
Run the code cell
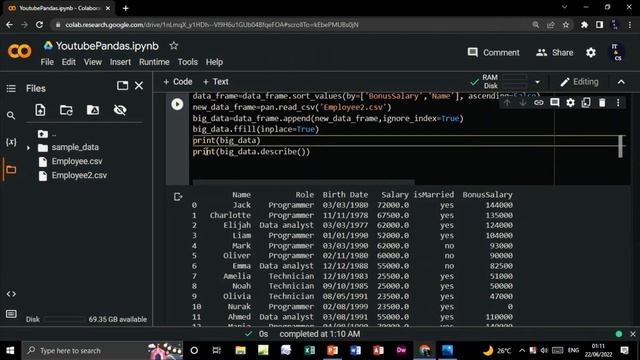coord(177,104)
